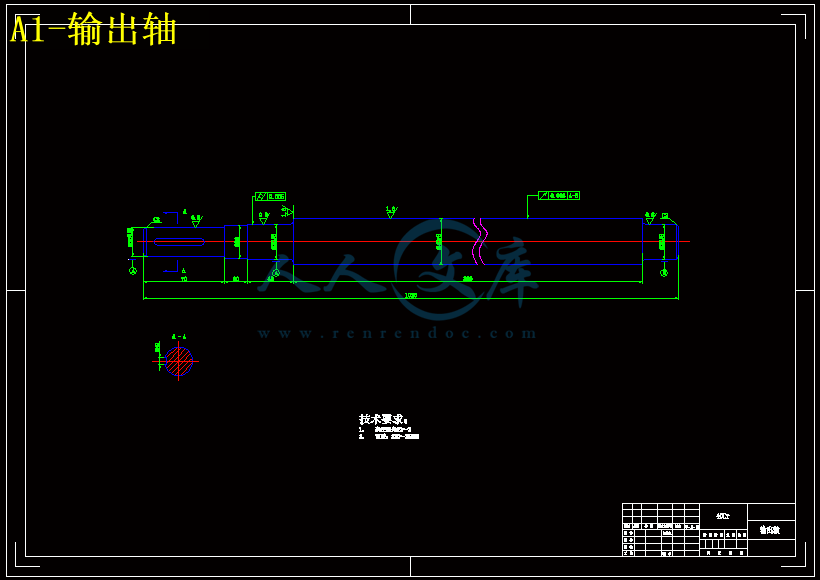Click the magenta break lines on the shaft

[x=480, y=242]
